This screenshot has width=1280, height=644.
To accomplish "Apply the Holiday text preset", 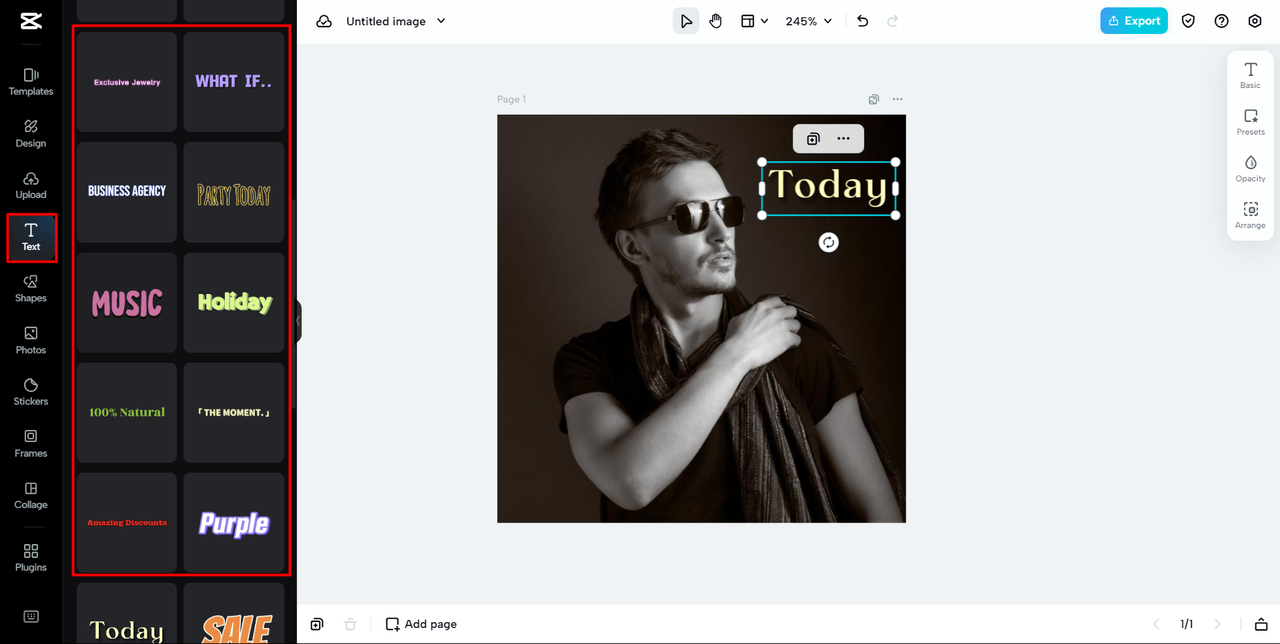I will point(234,303).
